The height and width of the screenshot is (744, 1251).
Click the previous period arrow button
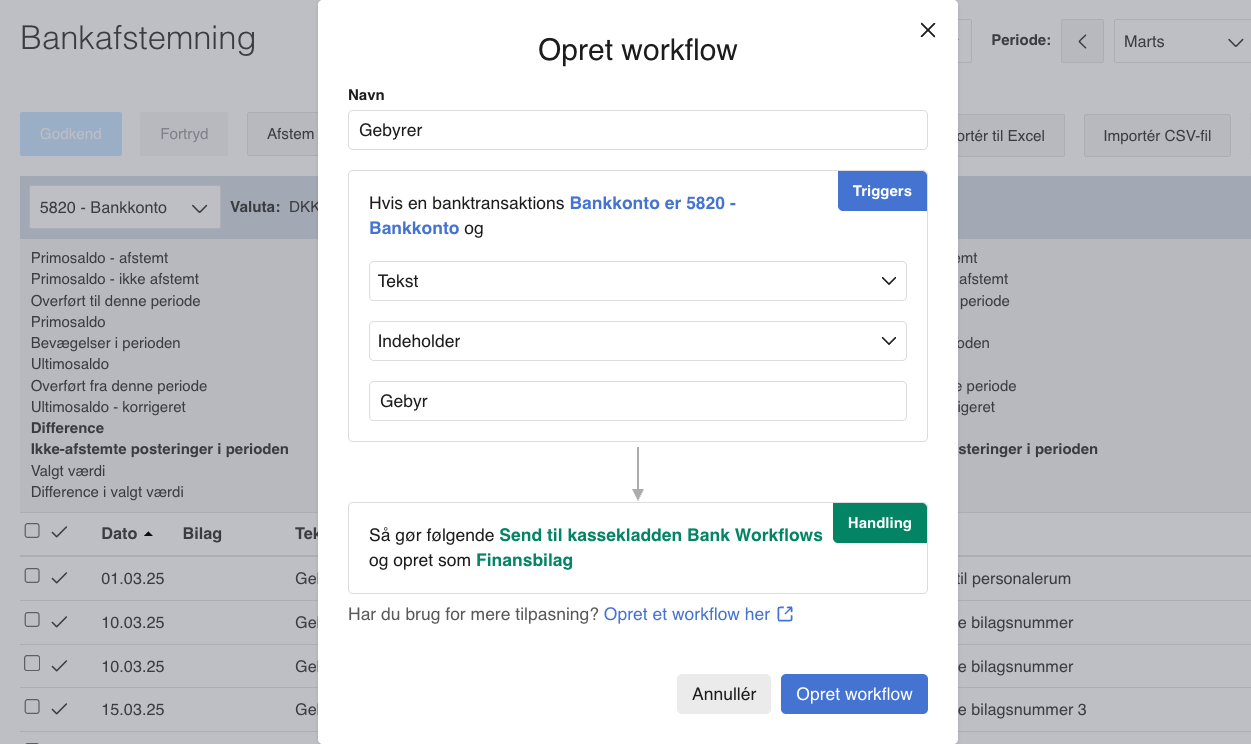tap(1082, 42)
